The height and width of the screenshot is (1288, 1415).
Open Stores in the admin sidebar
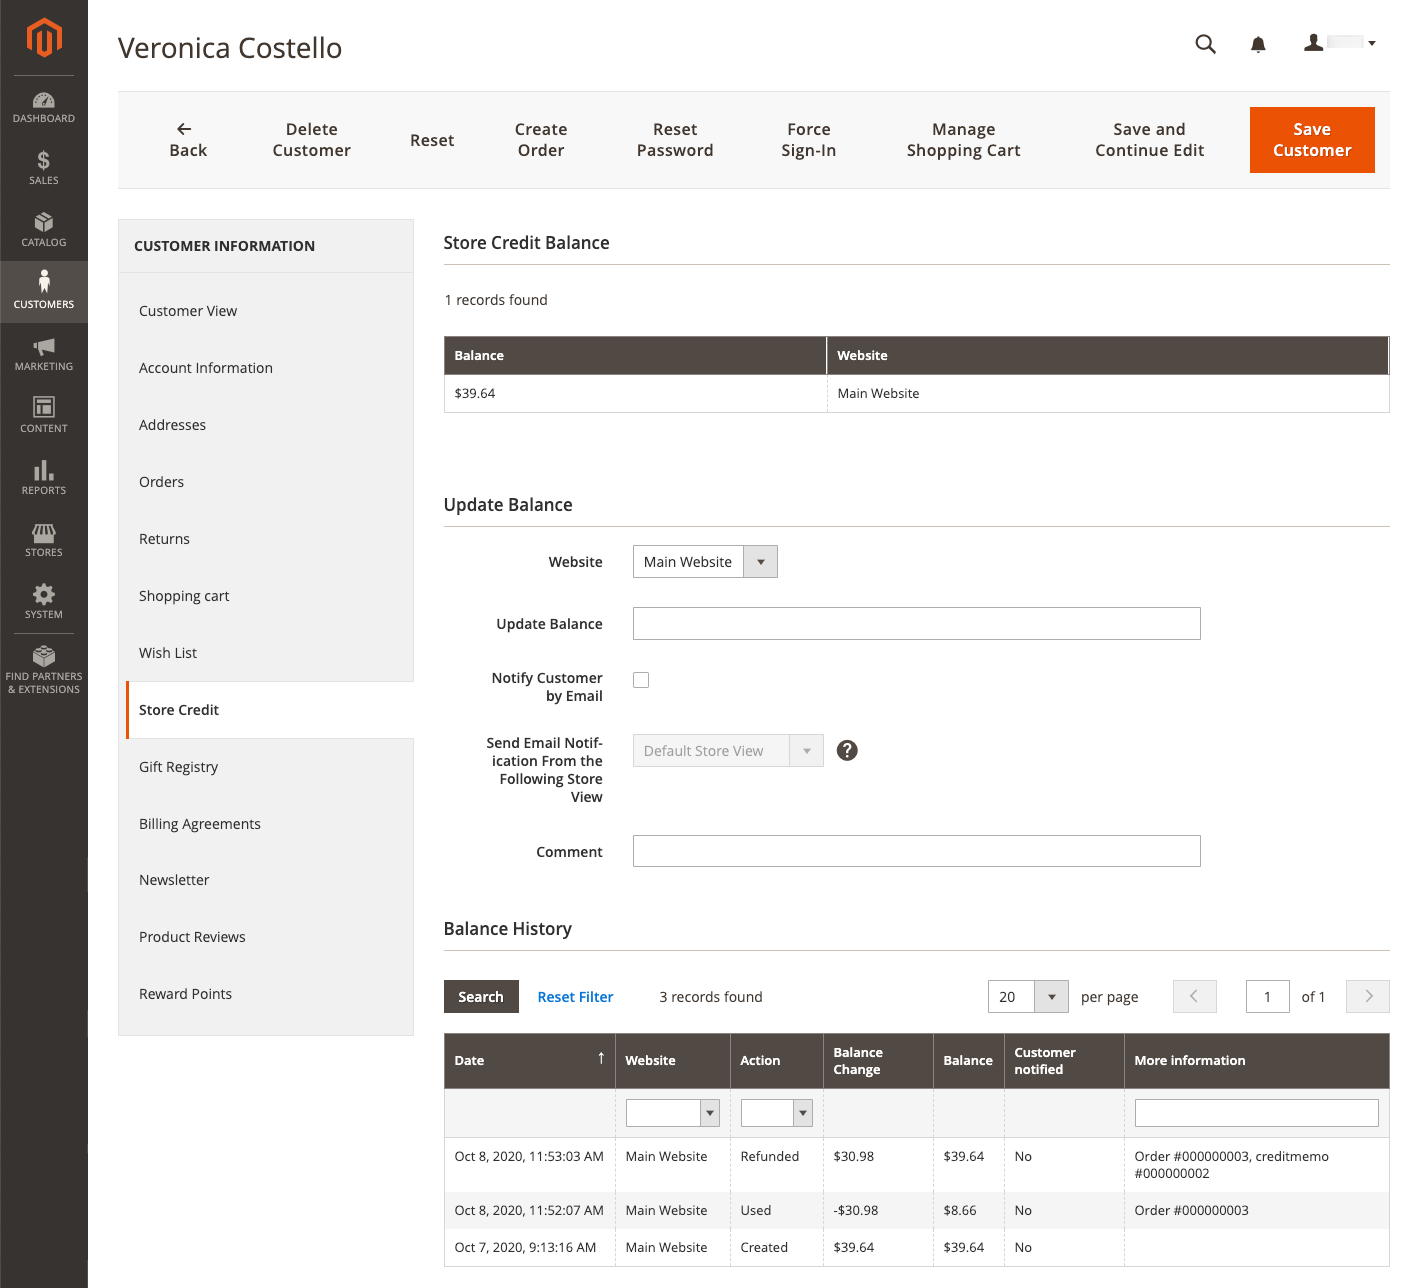pyautogui.click(x=44, y=540)
